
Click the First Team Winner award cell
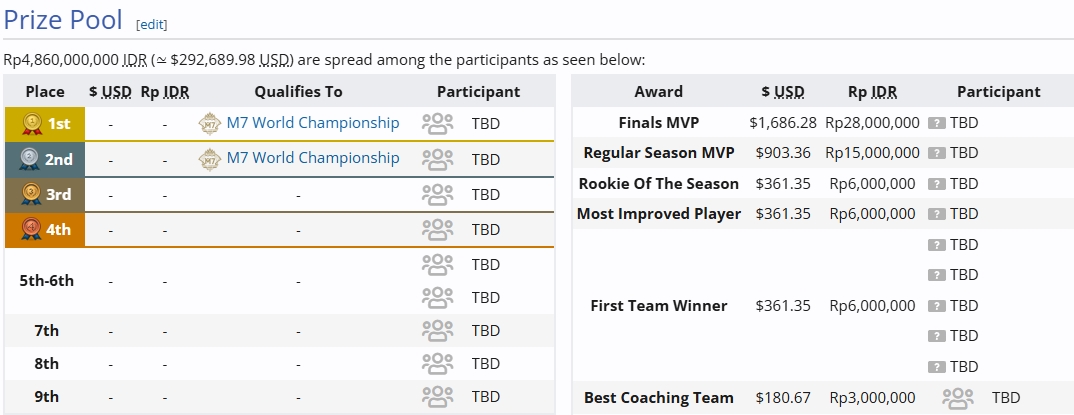pyautogui.click(x=658, y=306)
